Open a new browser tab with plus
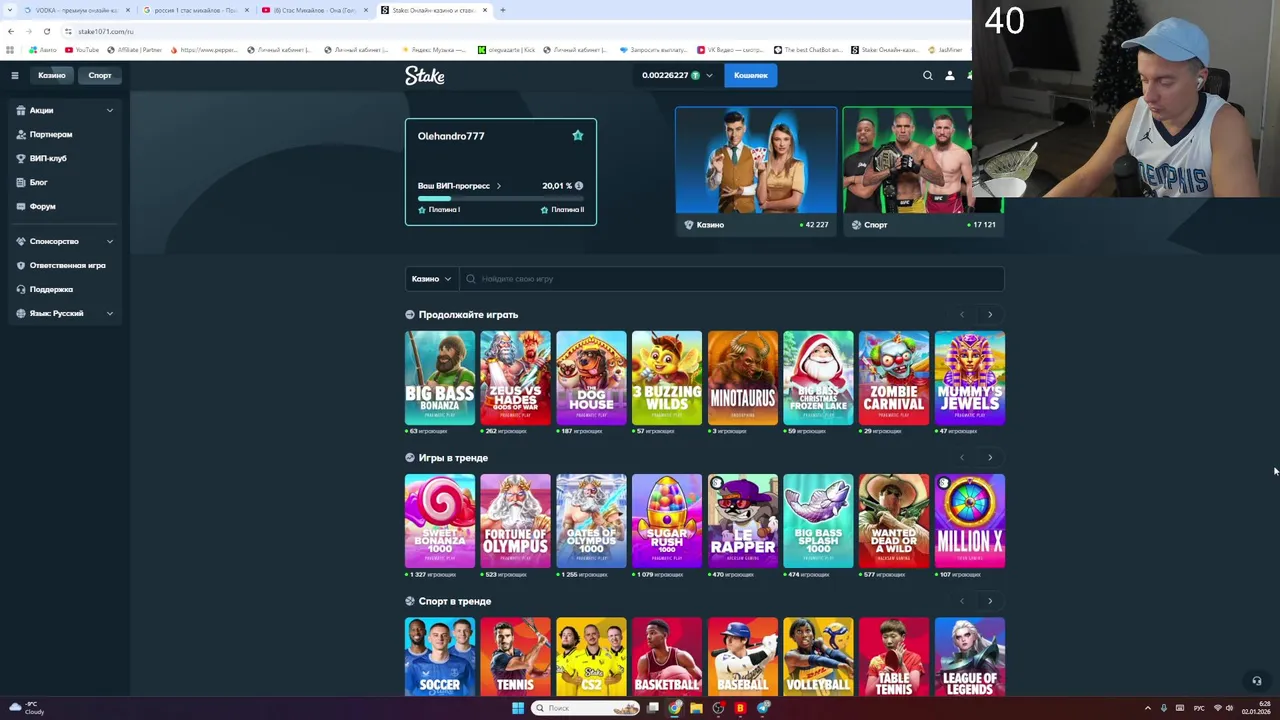This screenshot has width=1280, height=720. pyautogui.click(x=502, y=10)
